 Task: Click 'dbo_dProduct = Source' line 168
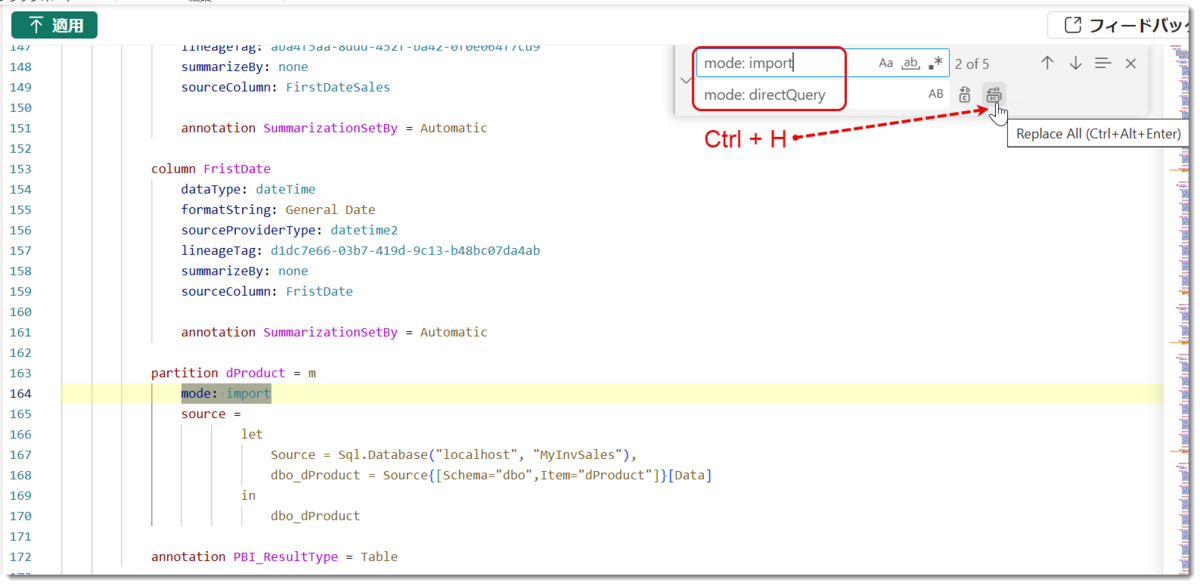coord(491,475)
